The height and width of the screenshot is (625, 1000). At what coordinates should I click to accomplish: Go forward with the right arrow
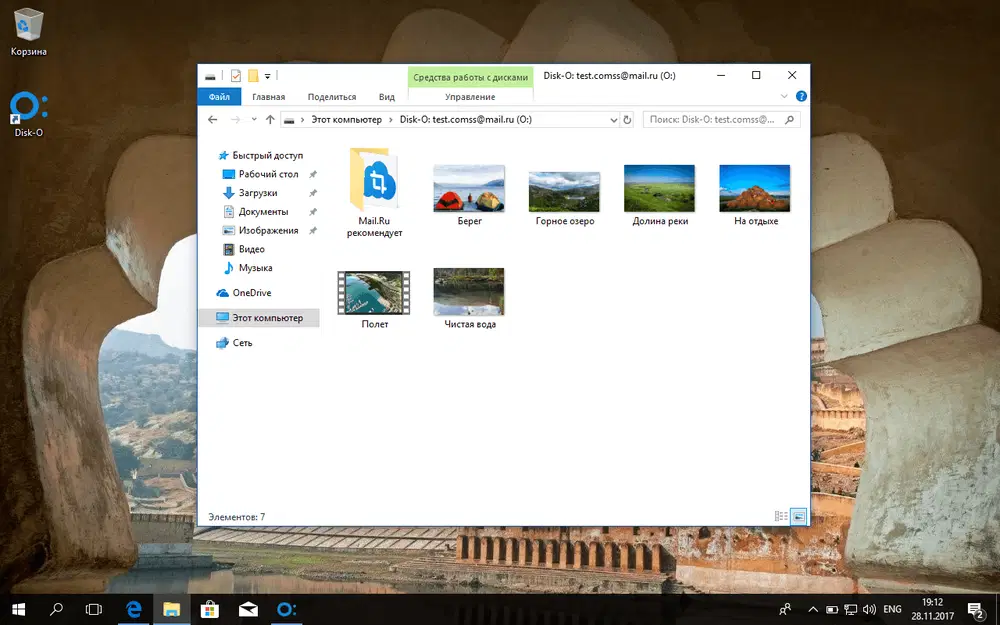click(x=235, y=119)
